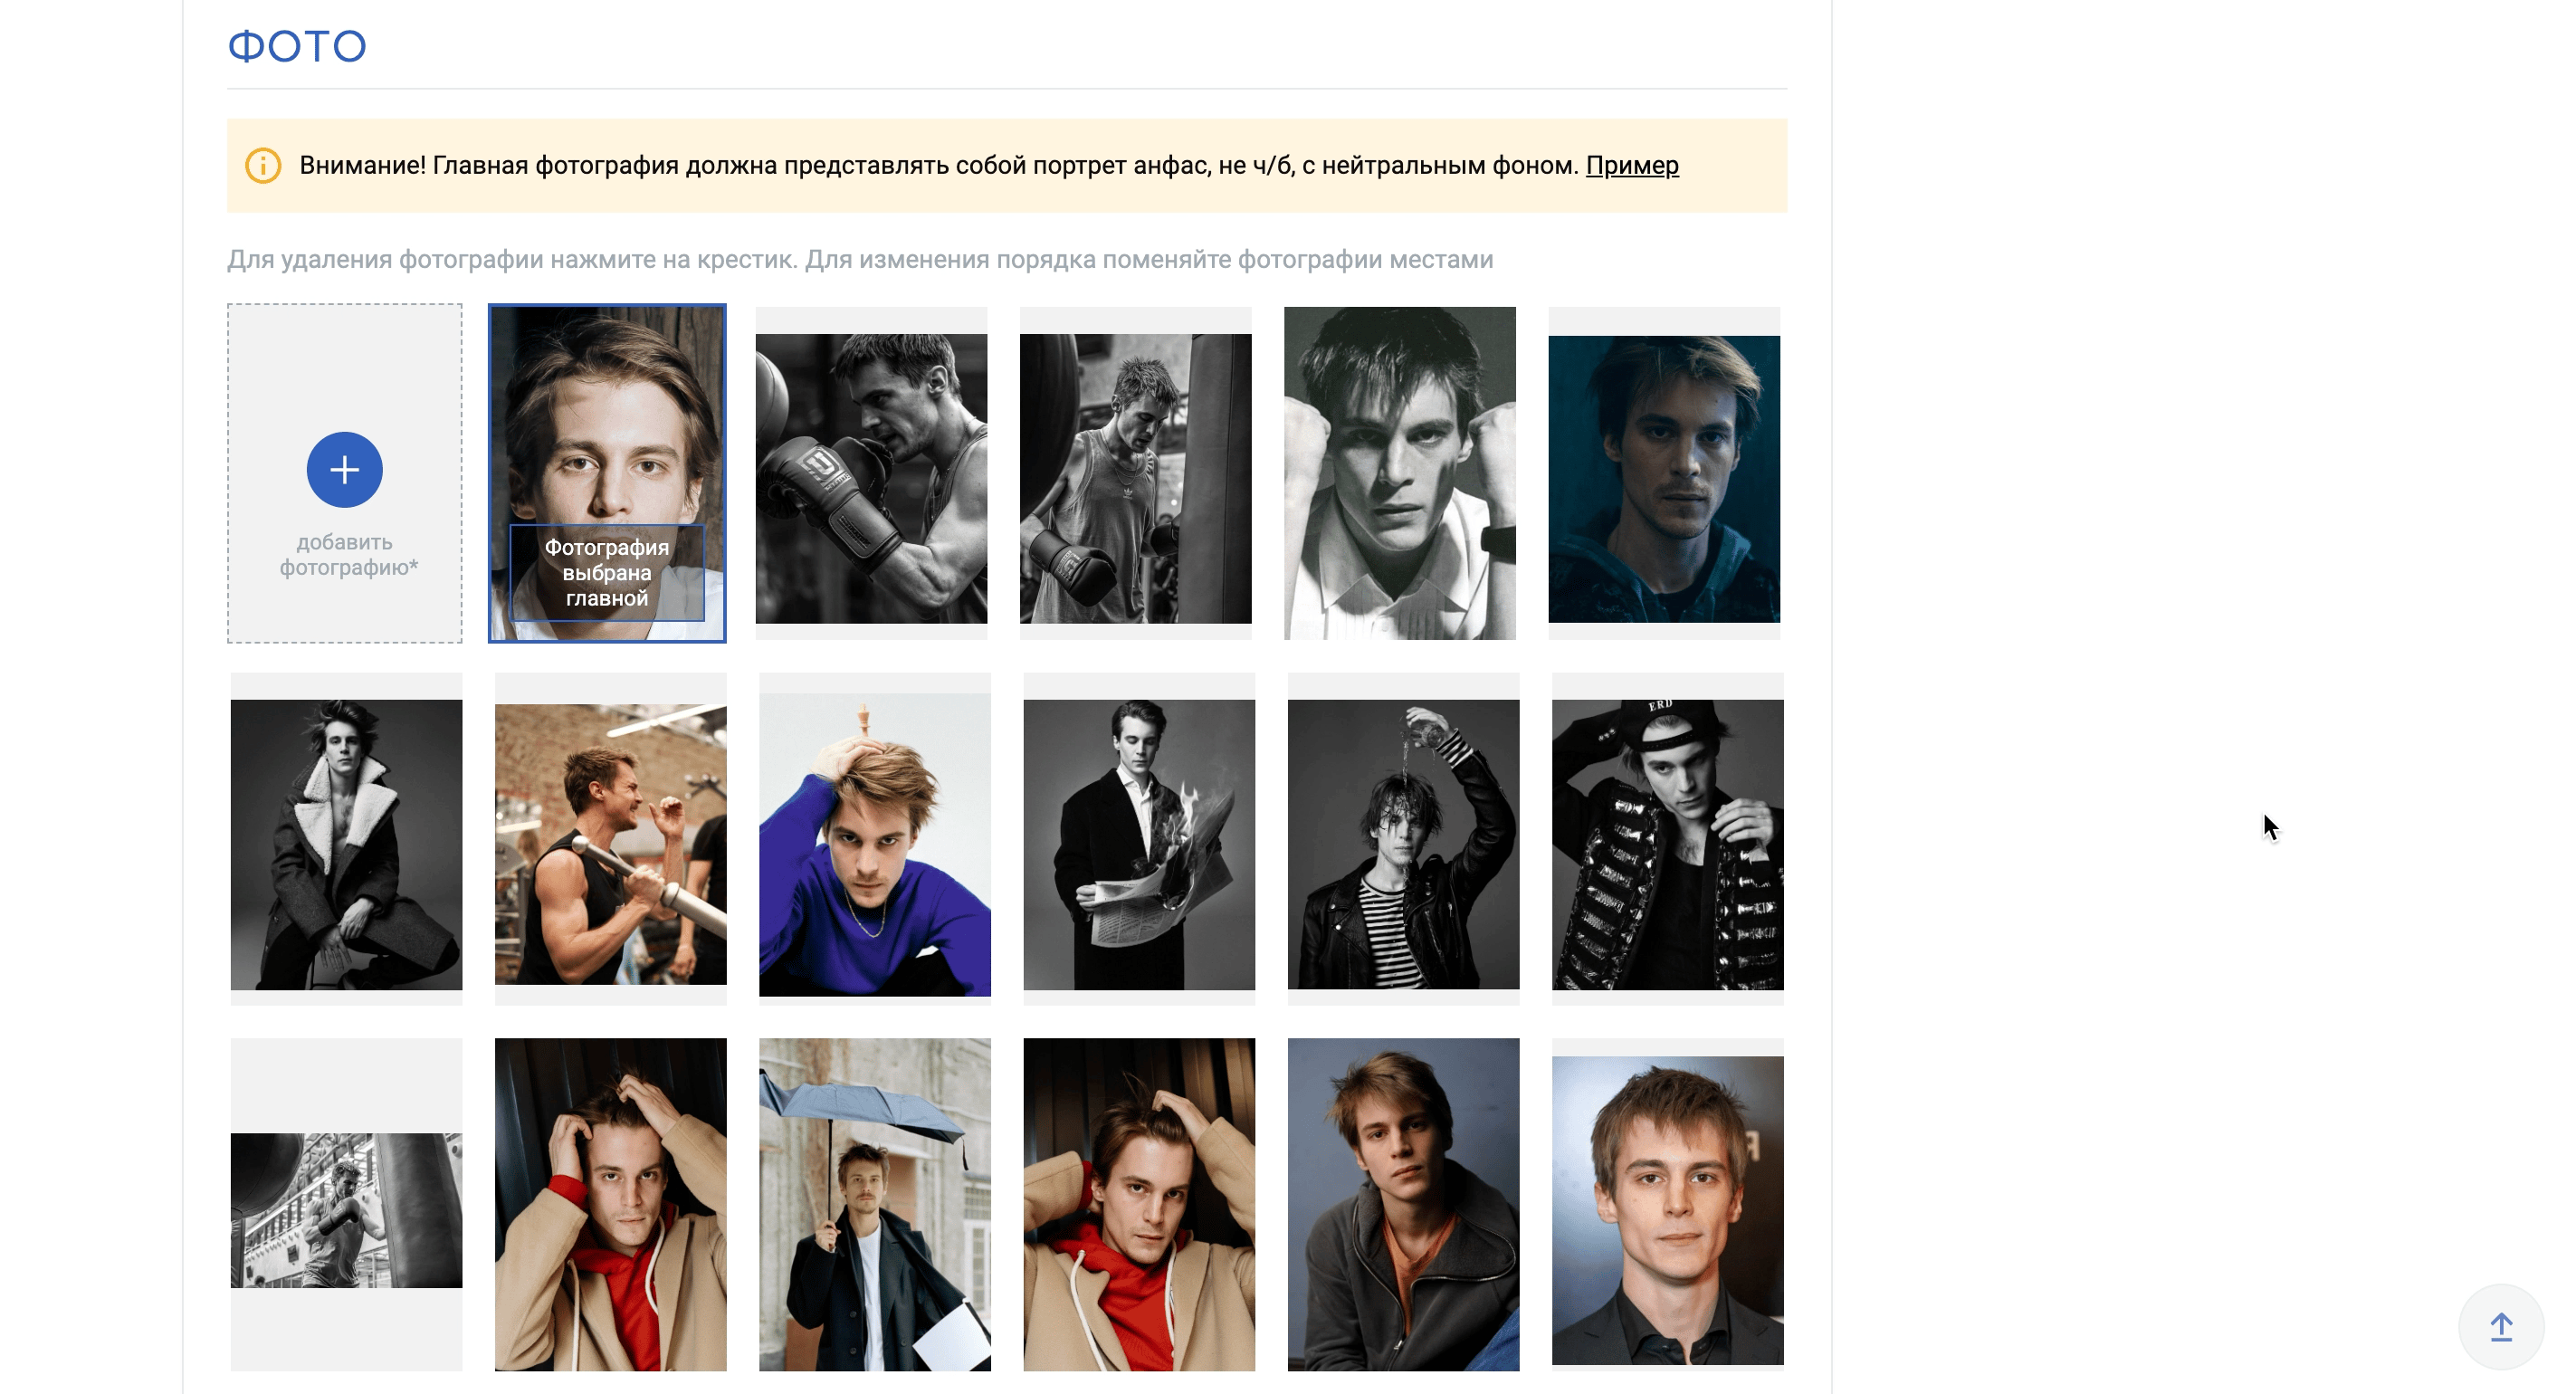This screenshot has width=2576, height=1394.
Task: Select headshot in black shirt, blue background
Action: pyautogui.click(x=1668, y=1210)
